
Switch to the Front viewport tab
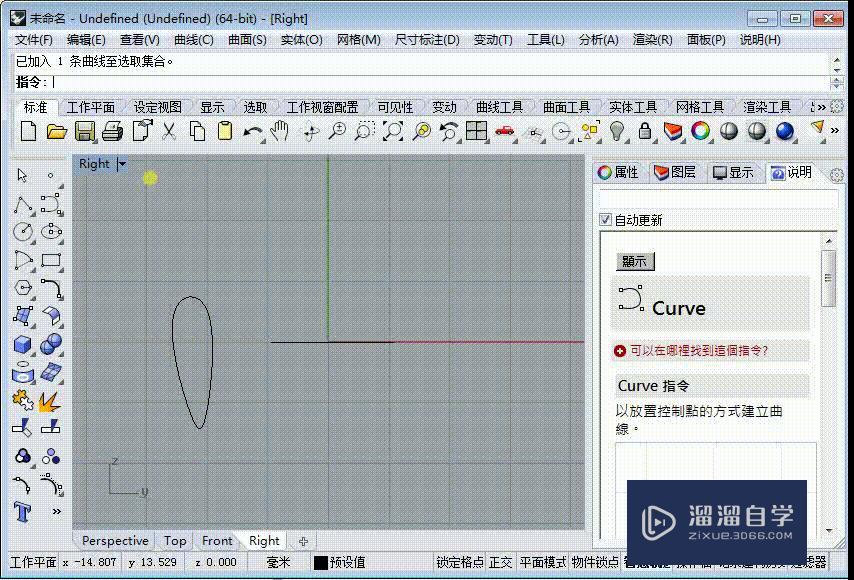[217, 541]
